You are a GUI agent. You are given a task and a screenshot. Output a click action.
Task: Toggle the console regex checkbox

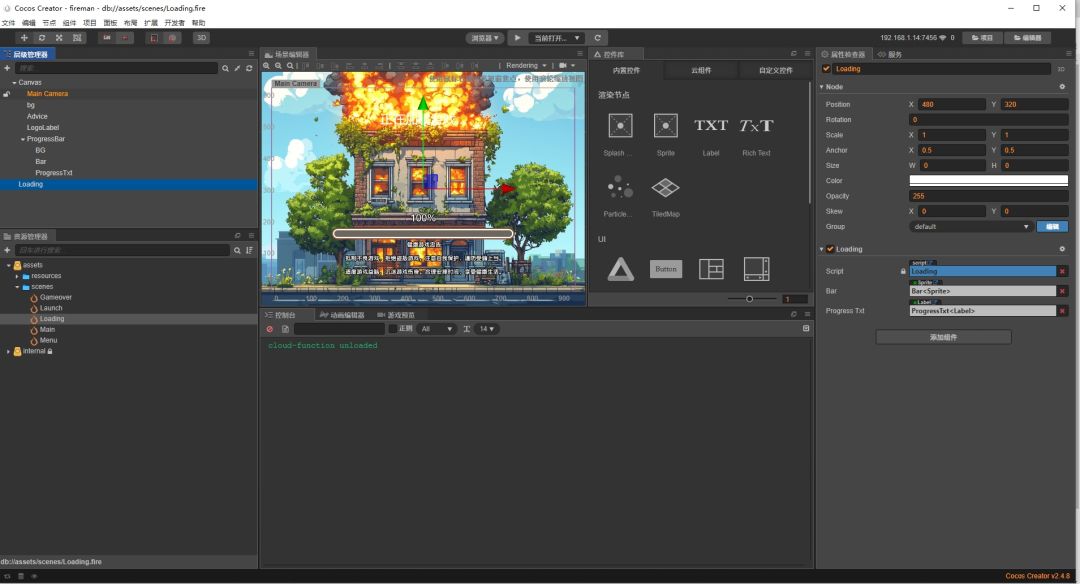(x=393, y=329)
